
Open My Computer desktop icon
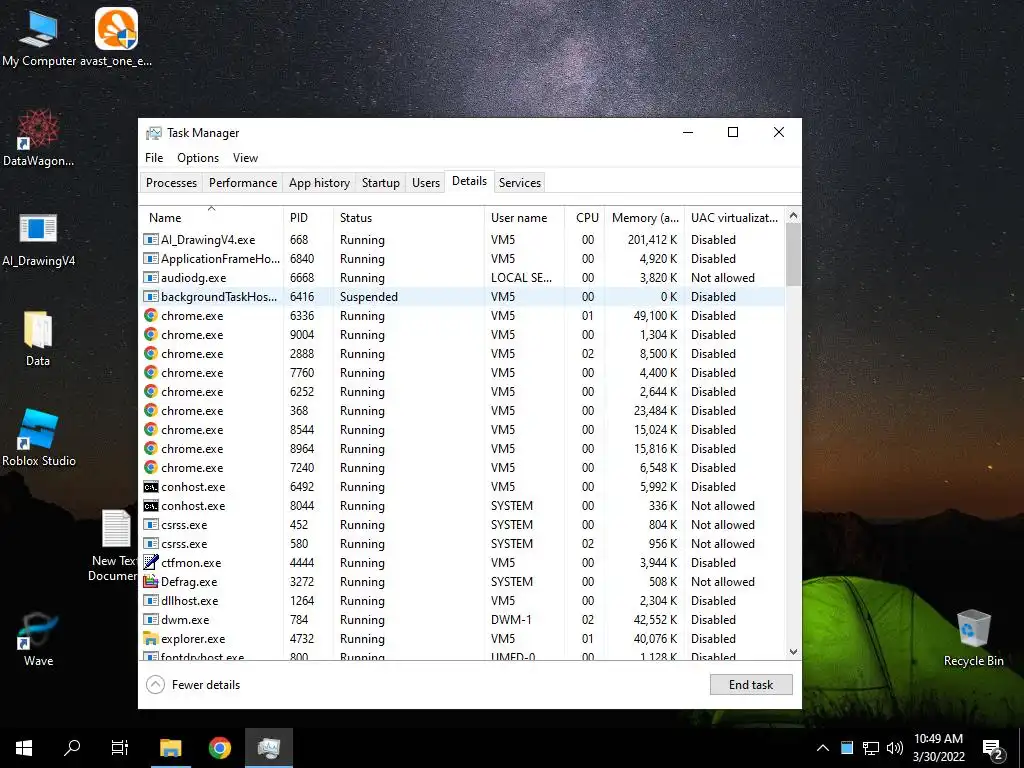(39, 37)
